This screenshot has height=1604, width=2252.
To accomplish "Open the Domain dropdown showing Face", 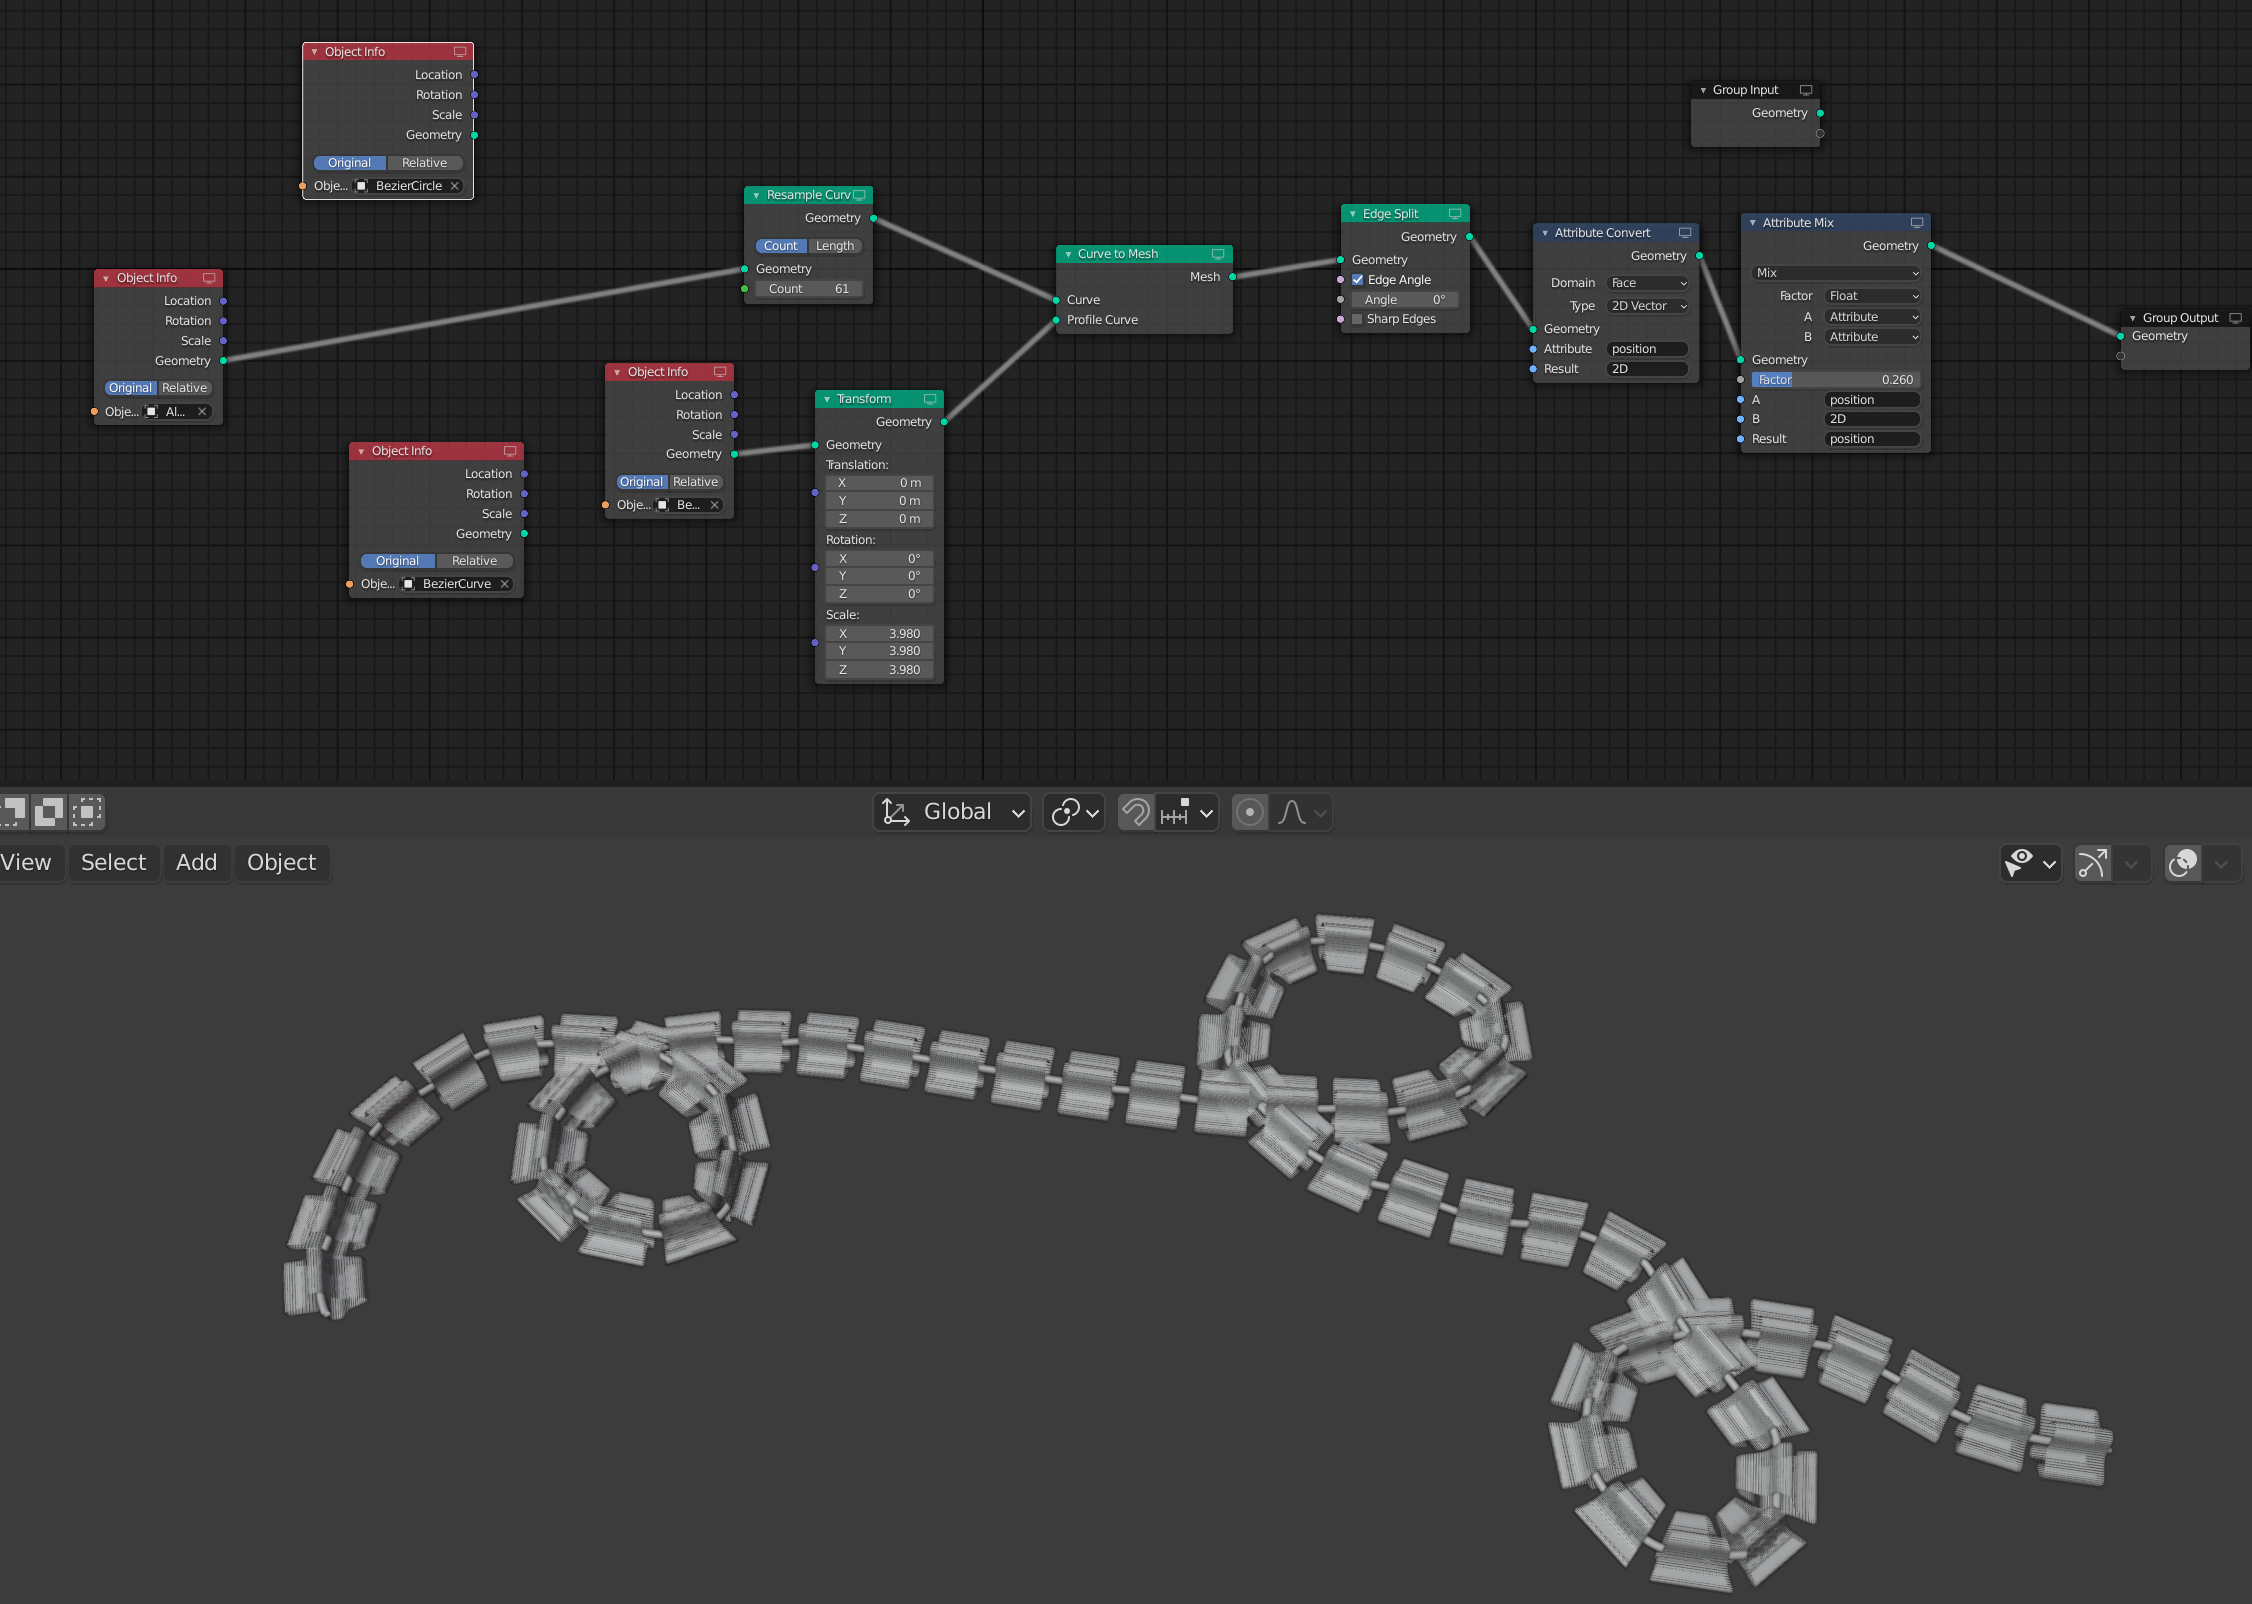I will pyautogui.click(x=1647, y=282).
